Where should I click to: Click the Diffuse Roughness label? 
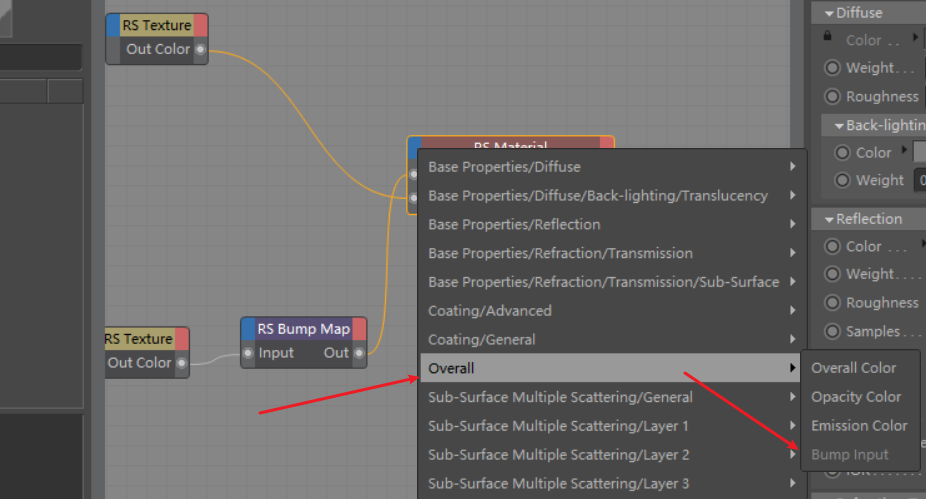click(882, 96)
